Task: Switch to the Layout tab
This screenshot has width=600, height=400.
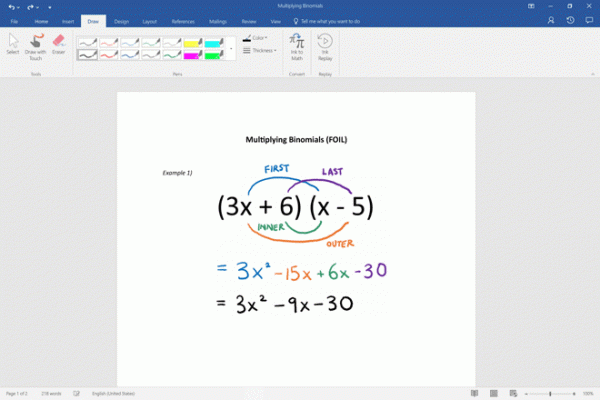Action: click(150, 21)
